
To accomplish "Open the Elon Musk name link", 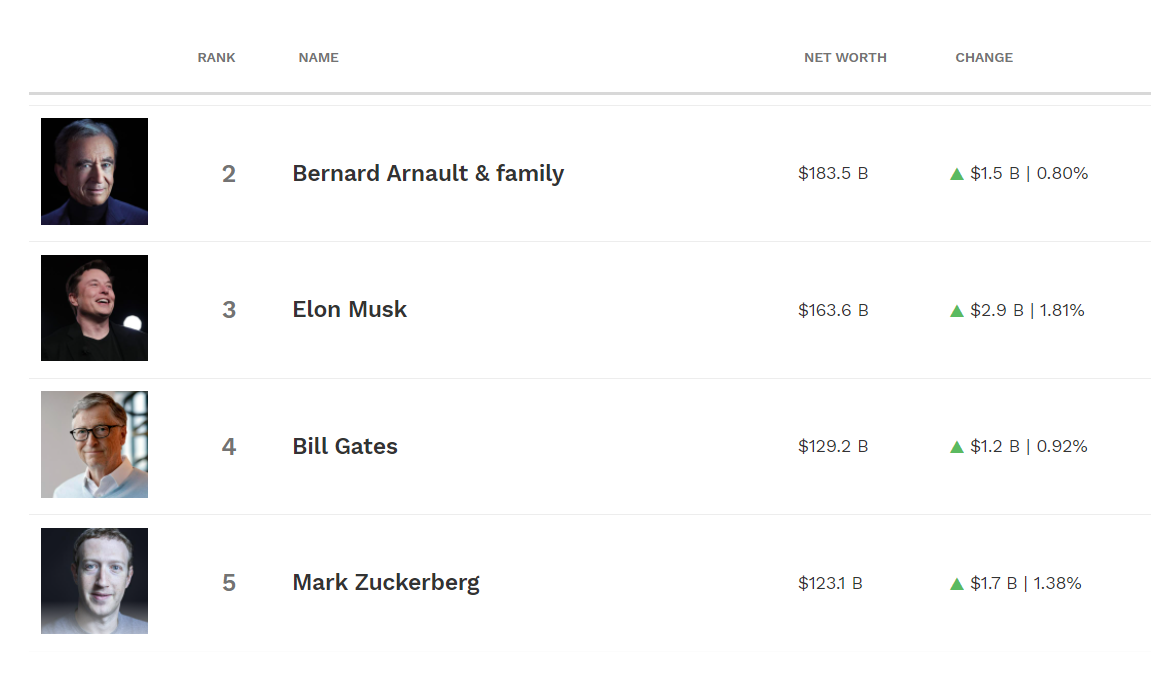I will click(349, 310).
